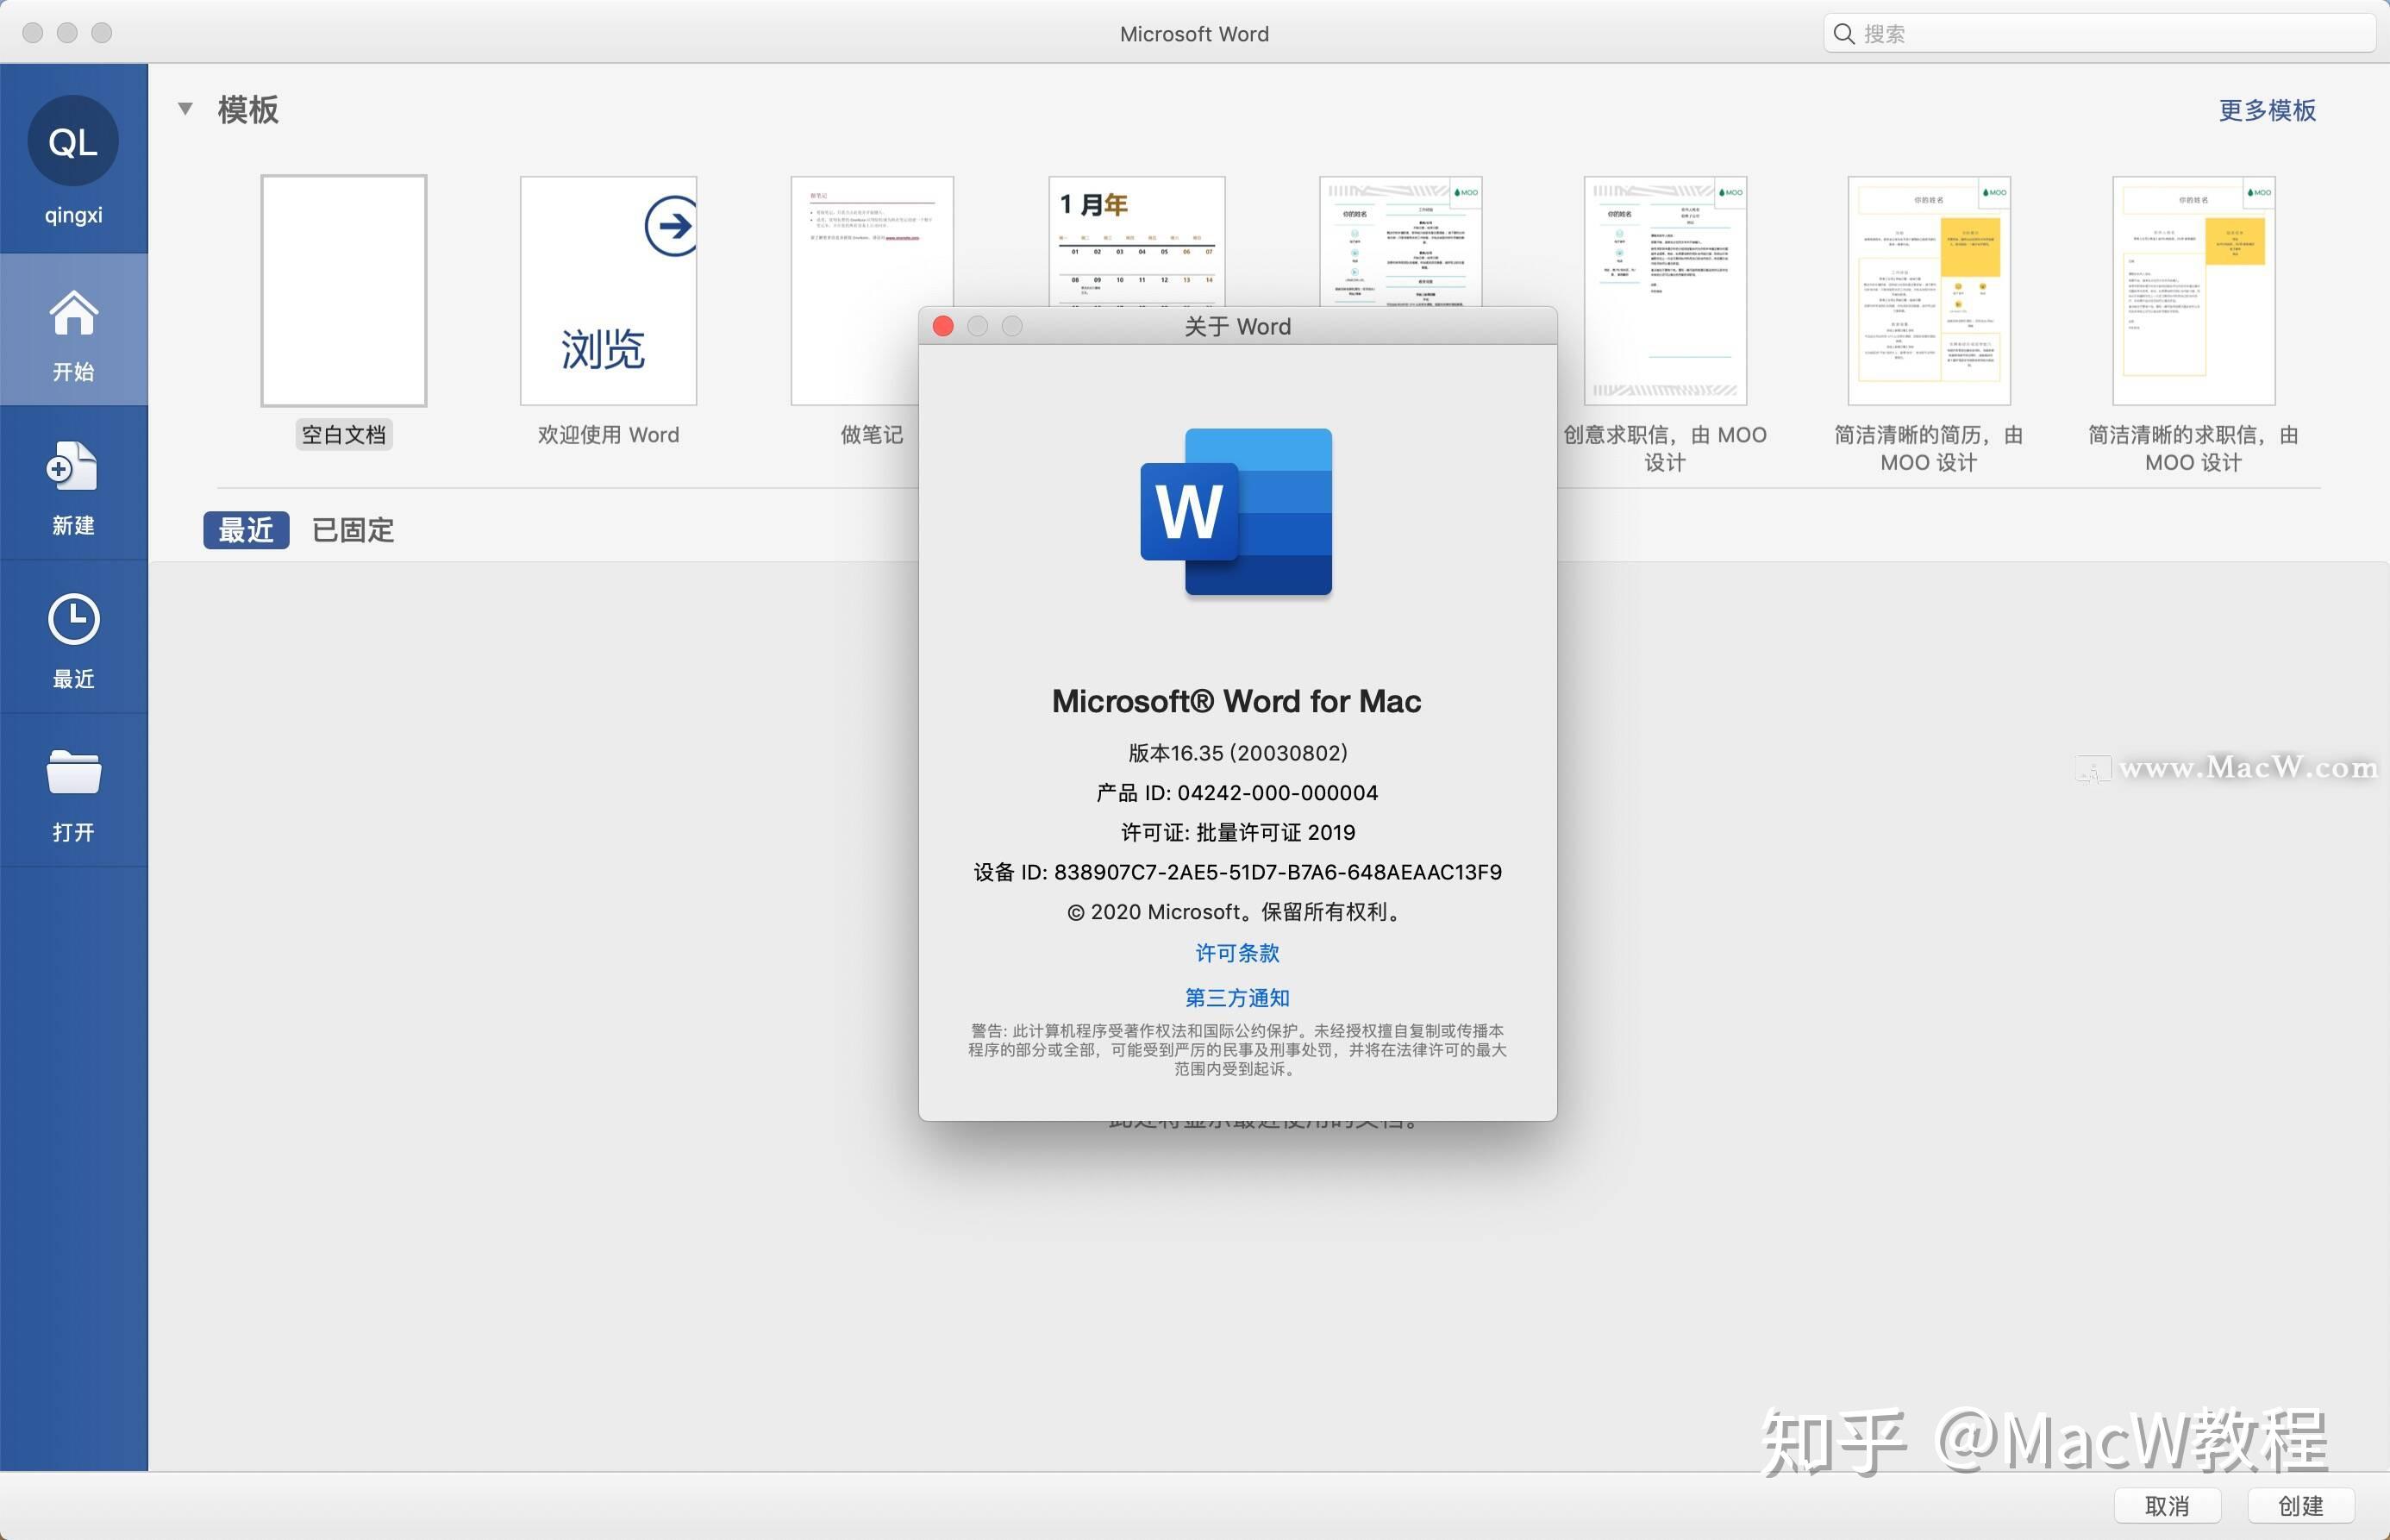Click the search magnifier icon
The width and height of the screenshot is (2390, 1540).
(x=1845, y=32)
